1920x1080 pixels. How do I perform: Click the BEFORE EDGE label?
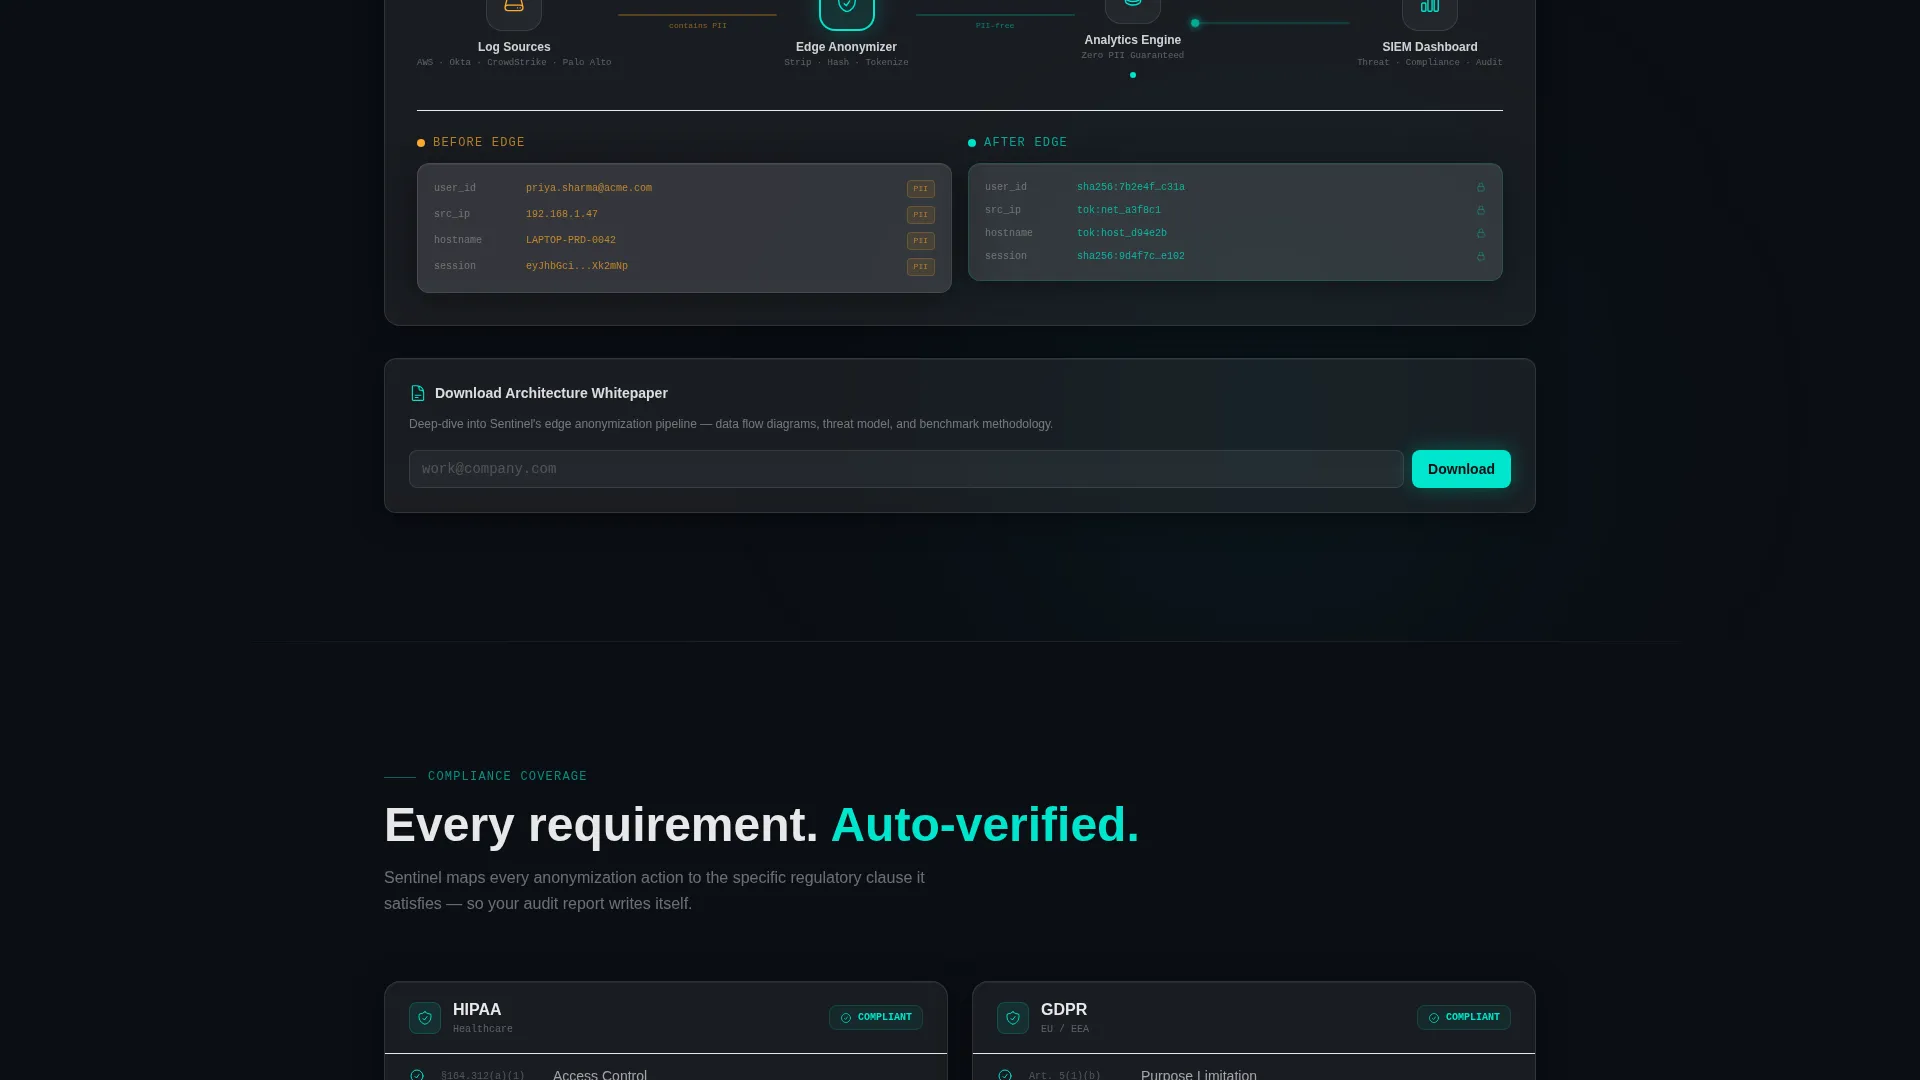pos(479,142)
